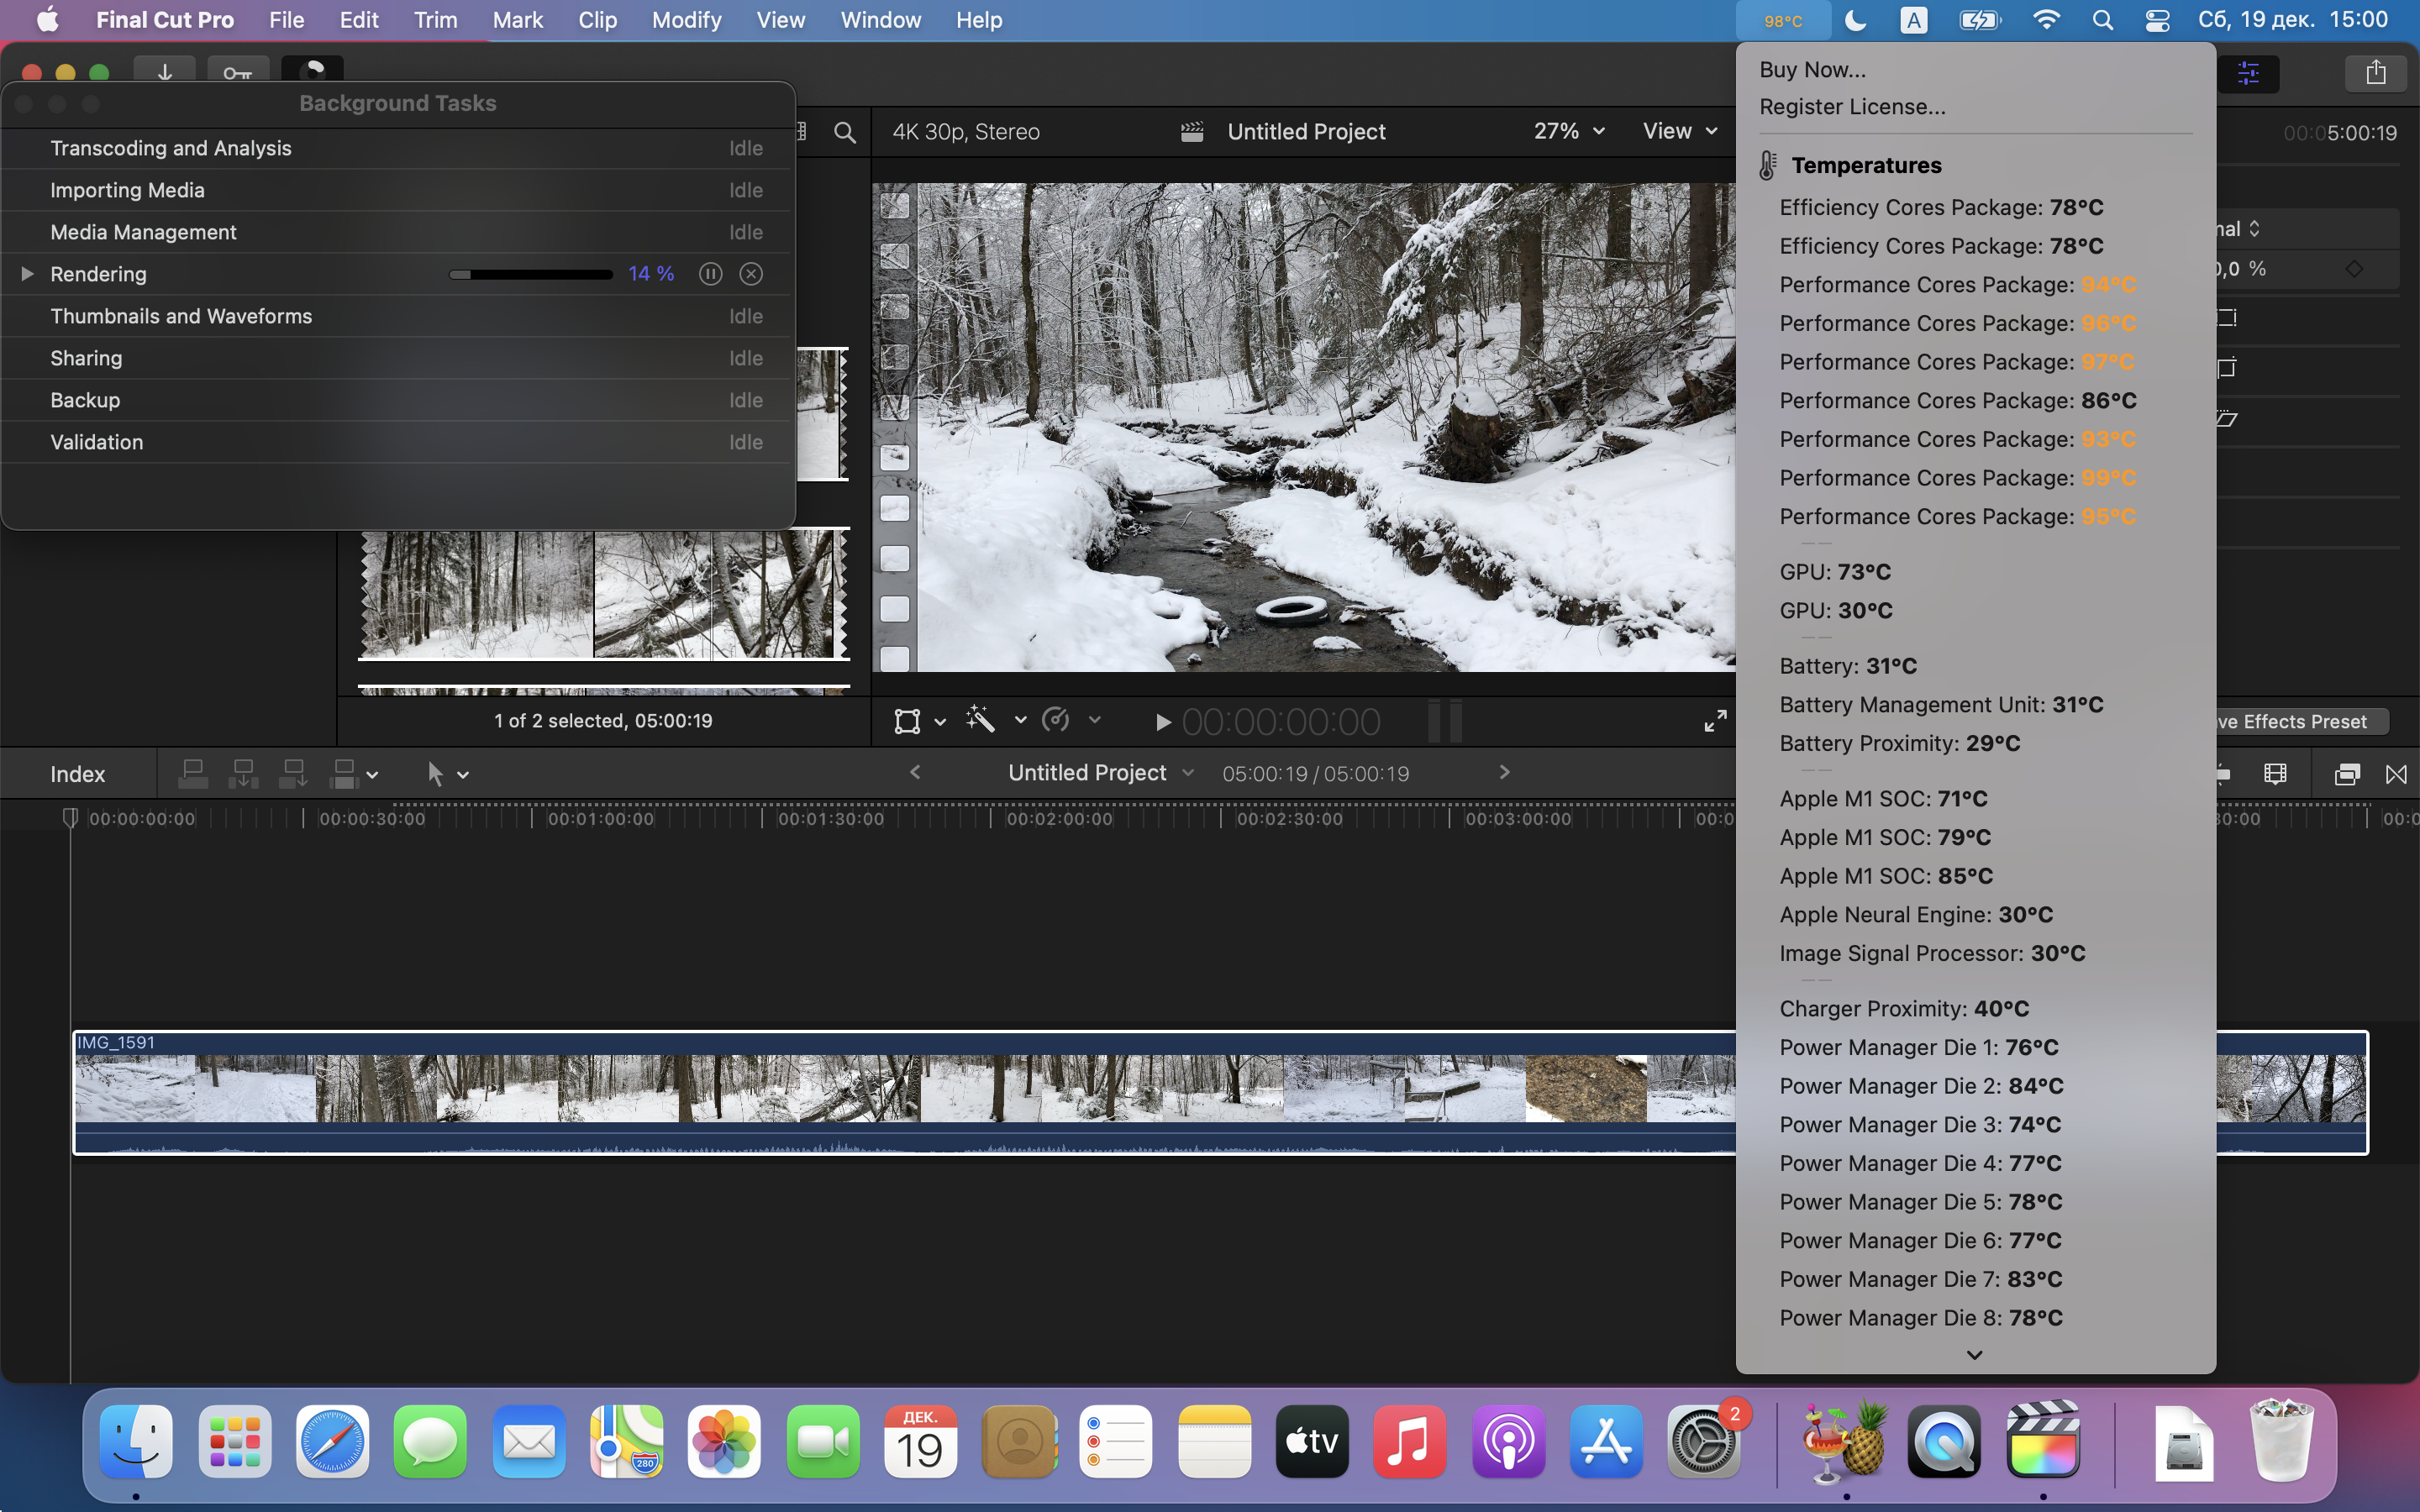Click the enhancement magic wand icon

(x=981, y=720)
